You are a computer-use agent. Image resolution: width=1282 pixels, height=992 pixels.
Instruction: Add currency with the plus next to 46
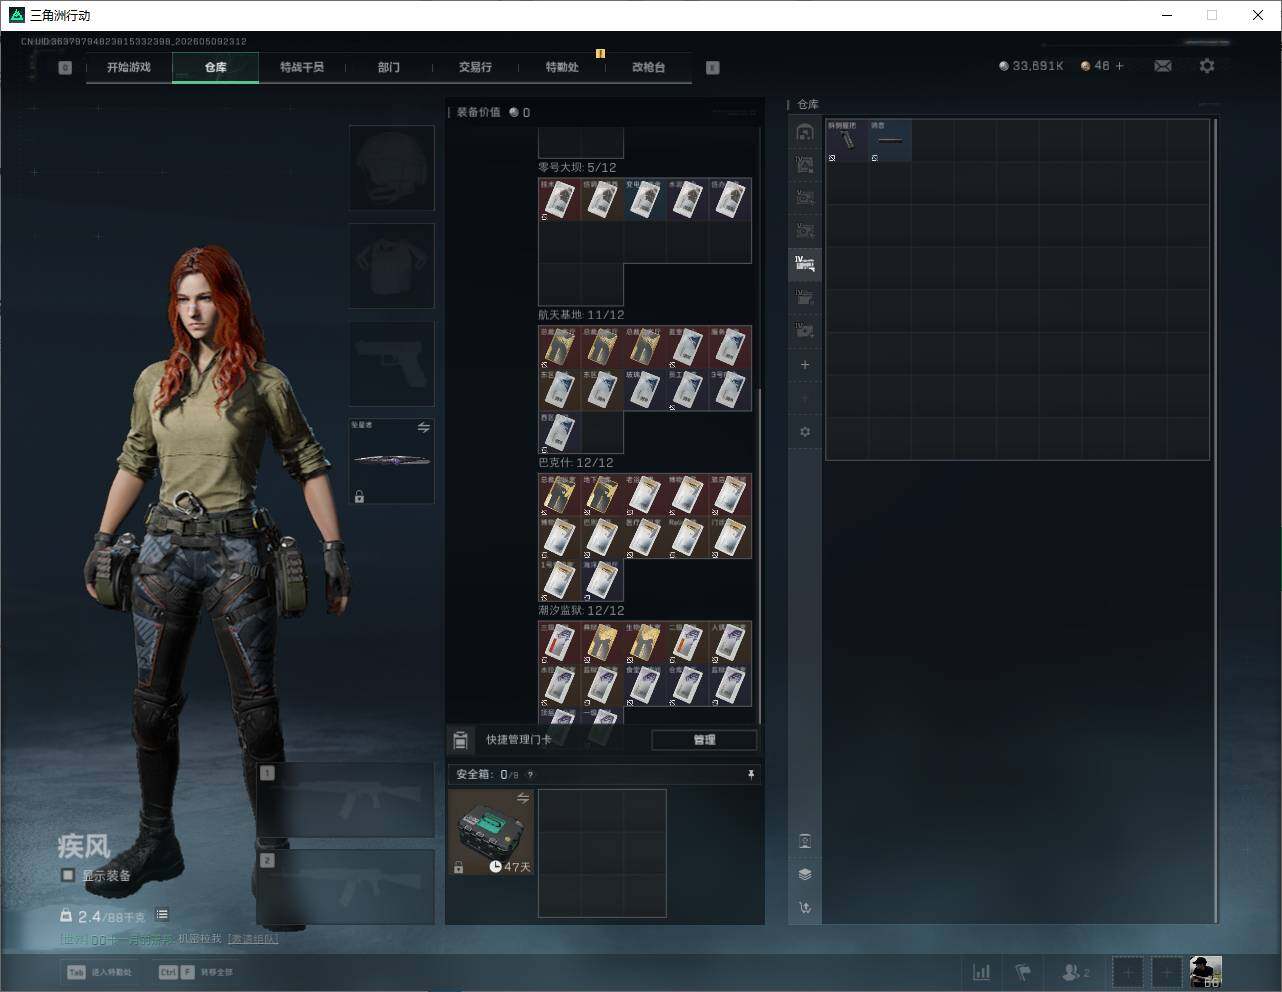click(1119, 66)
